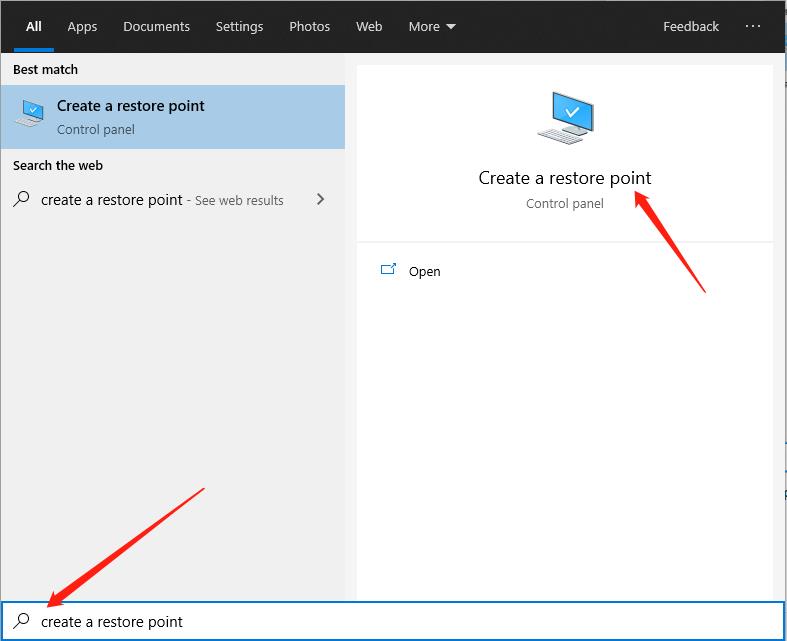Click the computer icon in best match row
This screenshot has width=787, height=641.
click(x=30, y=113)
